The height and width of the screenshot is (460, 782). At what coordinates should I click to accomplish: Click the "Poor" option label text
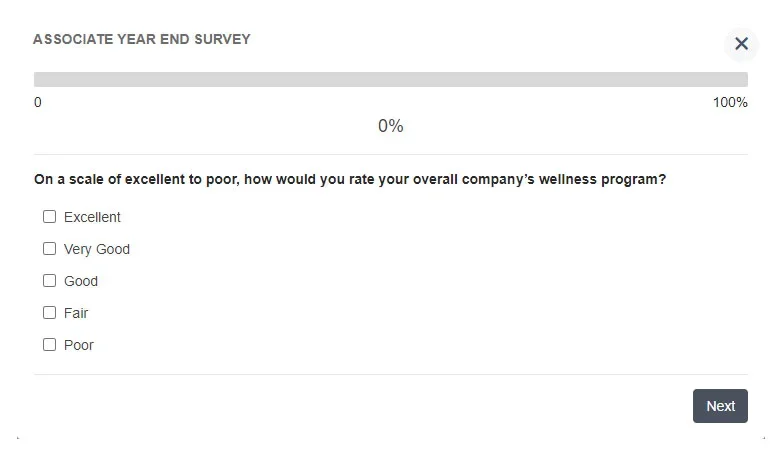[79, 345]
